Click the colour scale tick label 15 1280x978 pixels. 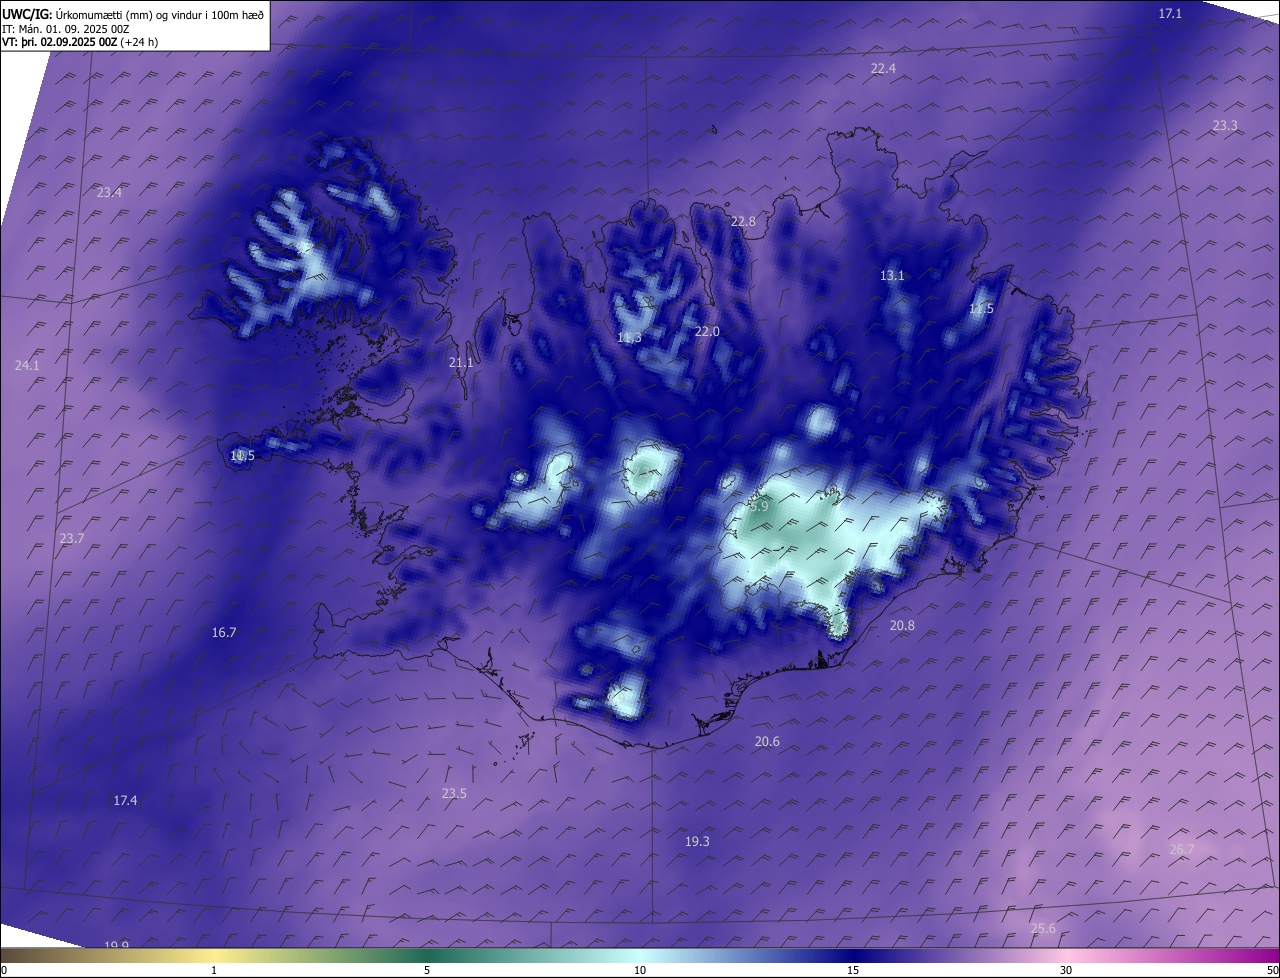point(853,970)
